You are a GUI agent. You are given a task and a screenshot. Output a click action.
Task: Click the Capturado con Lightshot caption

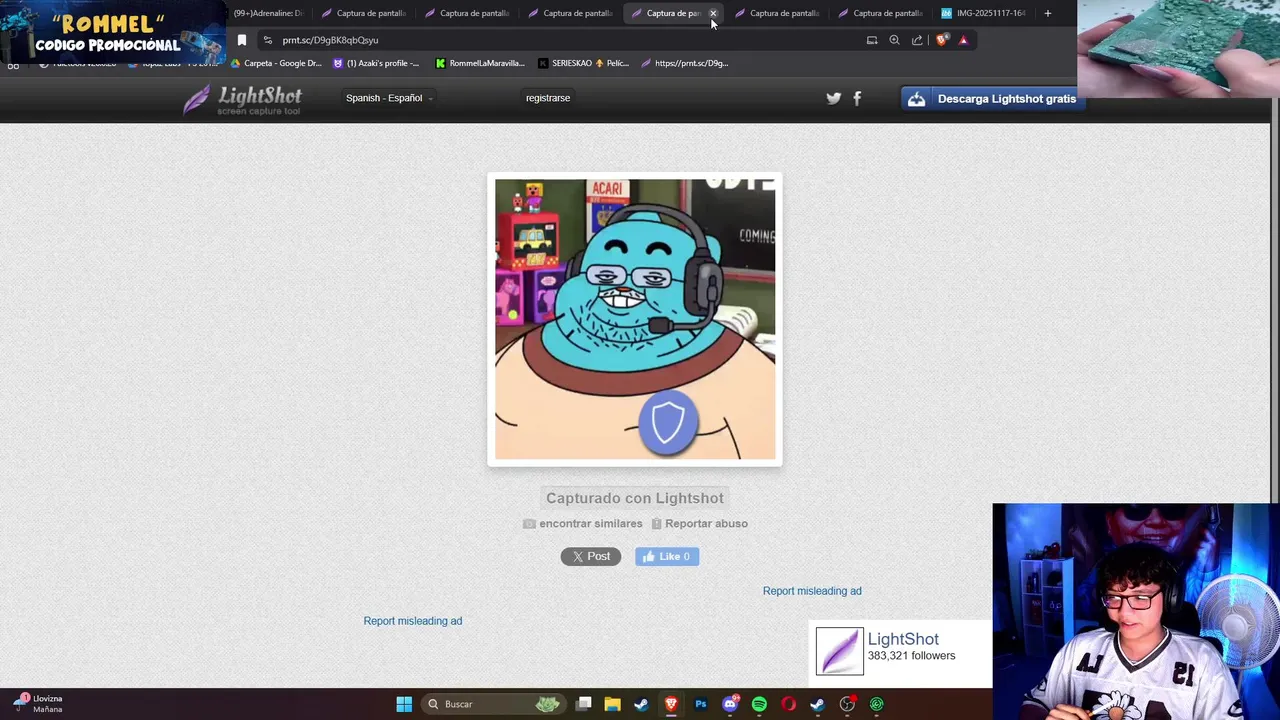(635, 498)
